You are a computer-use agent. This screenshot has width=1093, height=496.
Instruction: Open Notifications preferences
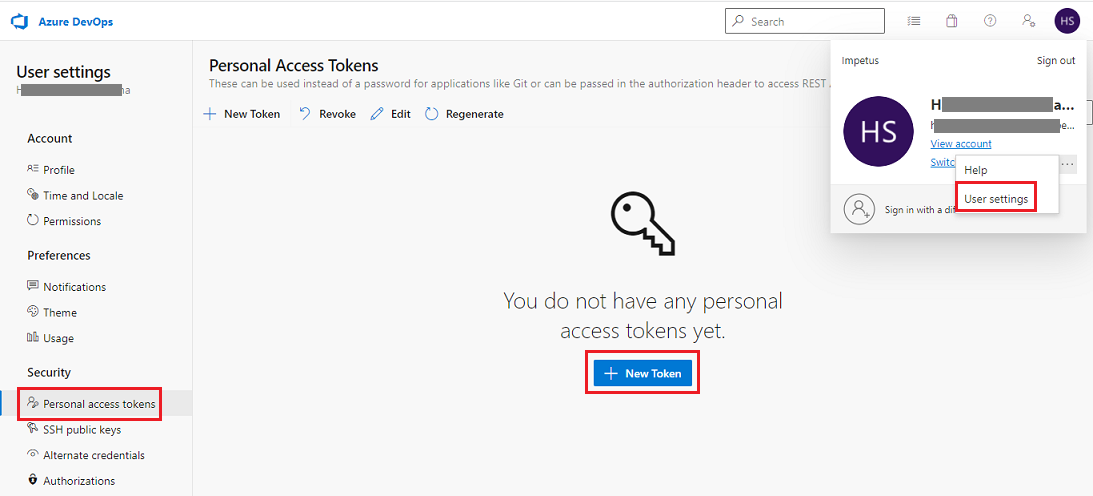[x=75, y=287]
